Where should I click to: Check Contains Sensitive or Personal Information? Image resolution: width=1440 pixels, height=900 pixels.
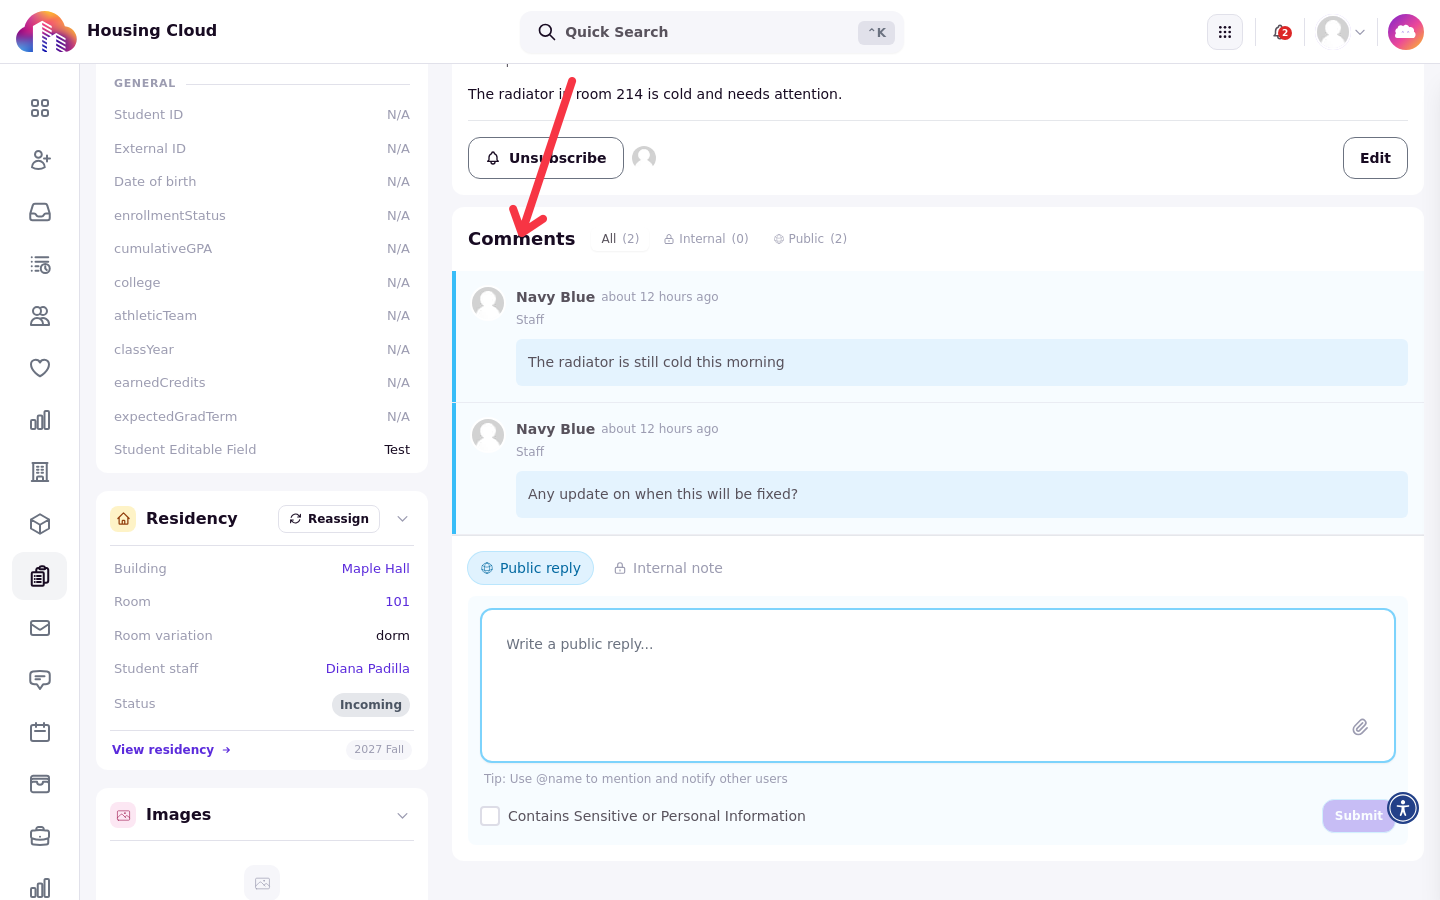(x=490, y=816)
